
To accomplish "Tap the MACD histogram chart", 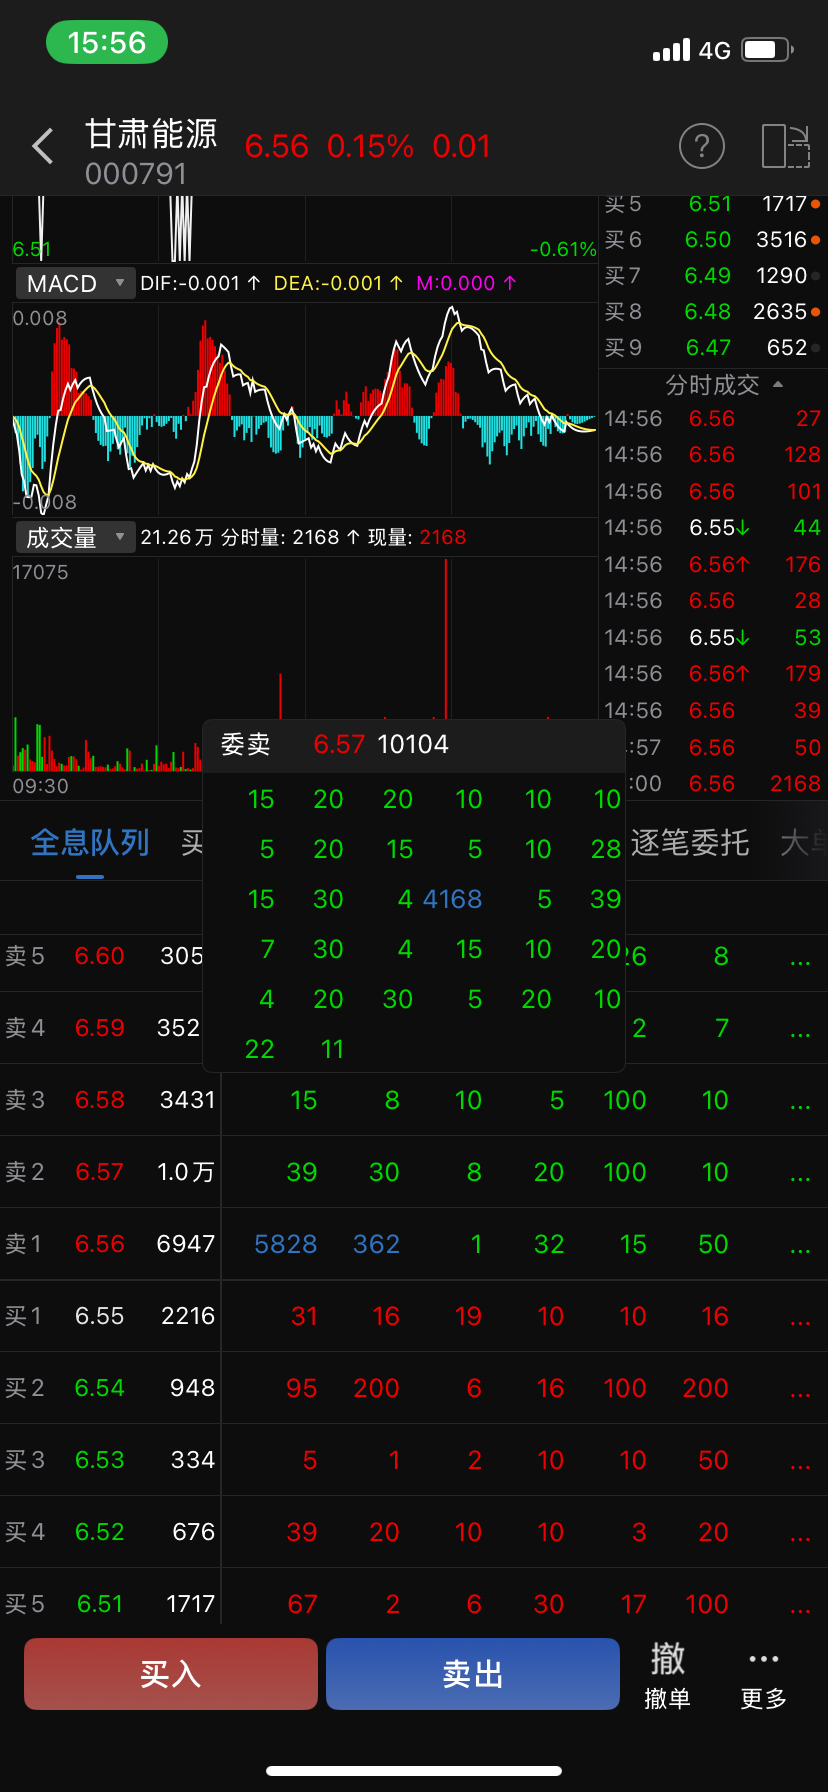I will click(x=304, y=410).
